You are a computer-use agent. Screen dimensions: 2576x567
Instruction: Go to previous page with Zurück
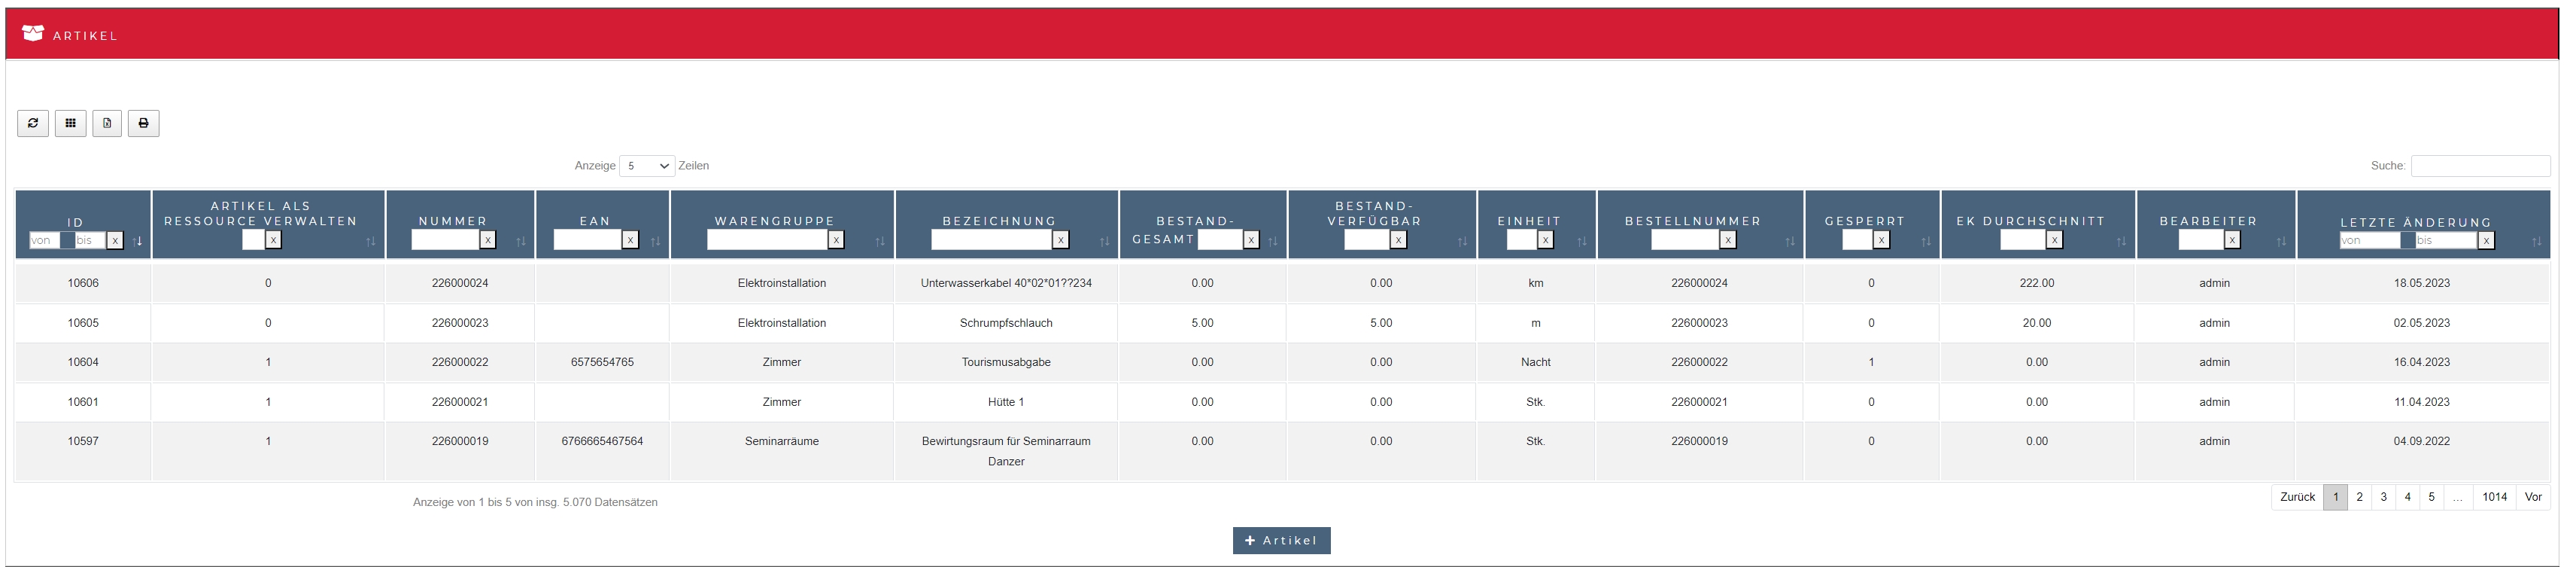coord(2297,497)
